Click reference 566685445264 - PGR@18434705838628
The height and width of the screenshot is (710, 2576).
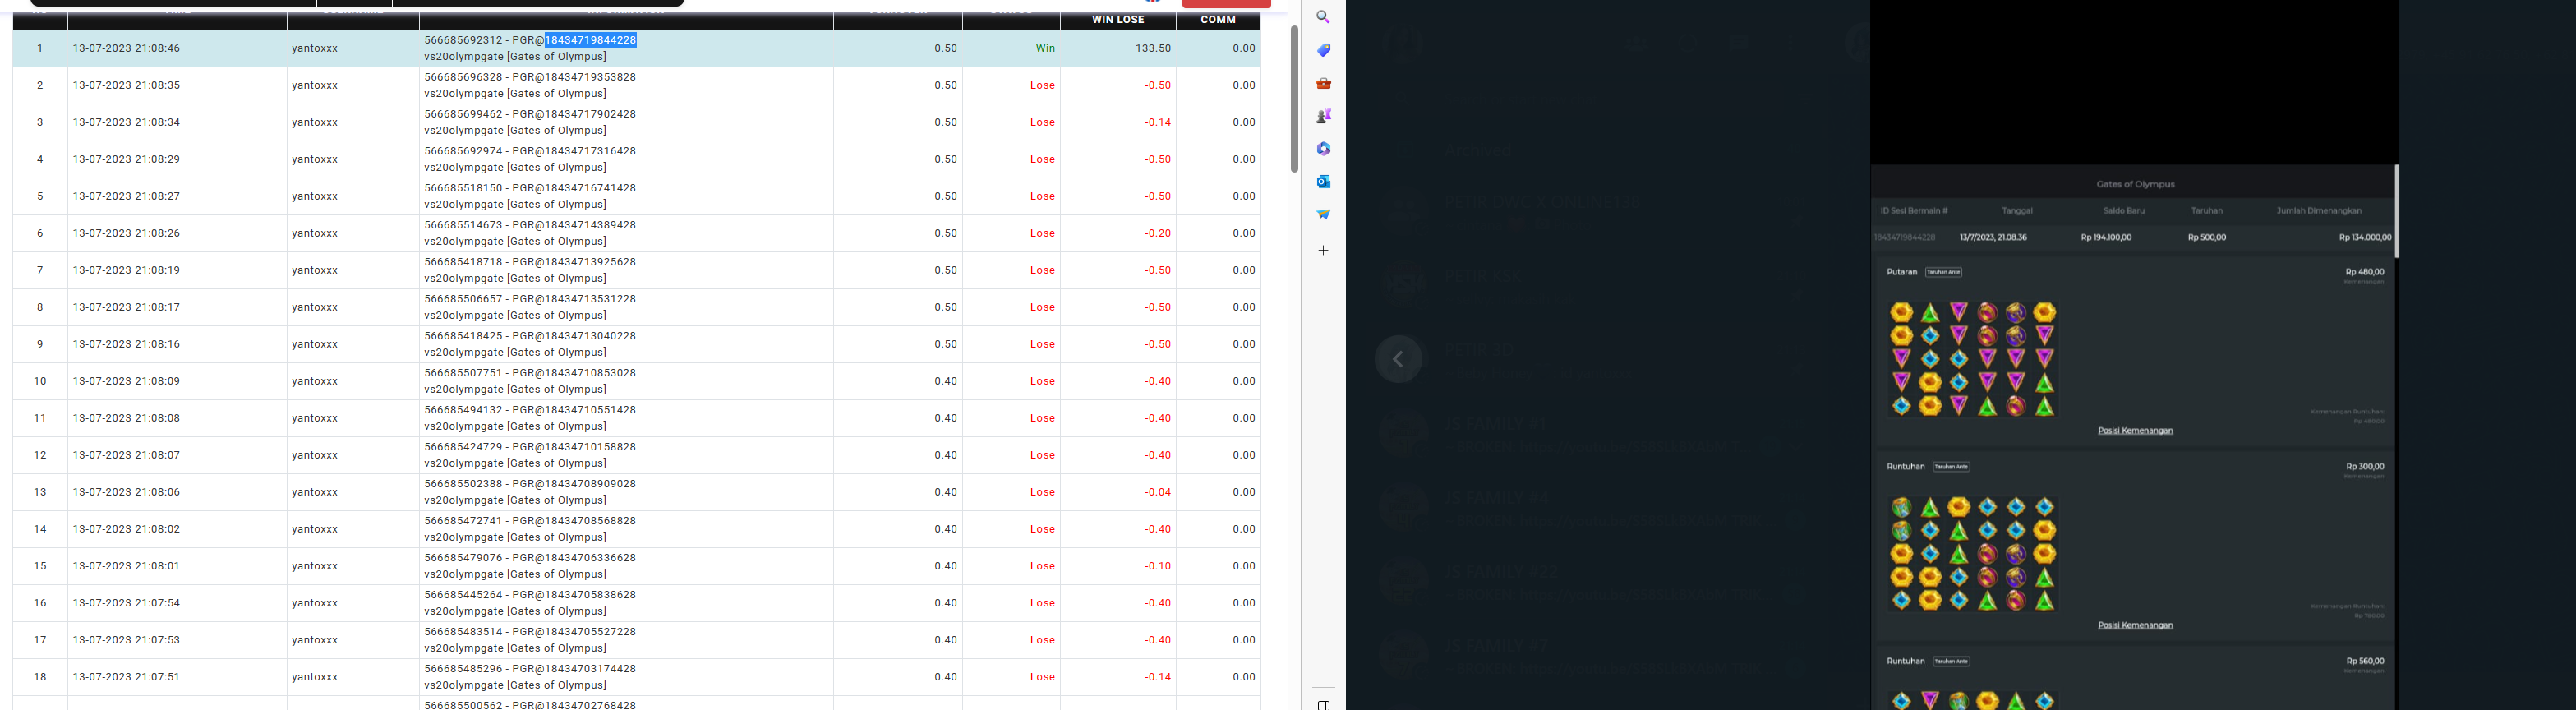click(x=530, y=595)
